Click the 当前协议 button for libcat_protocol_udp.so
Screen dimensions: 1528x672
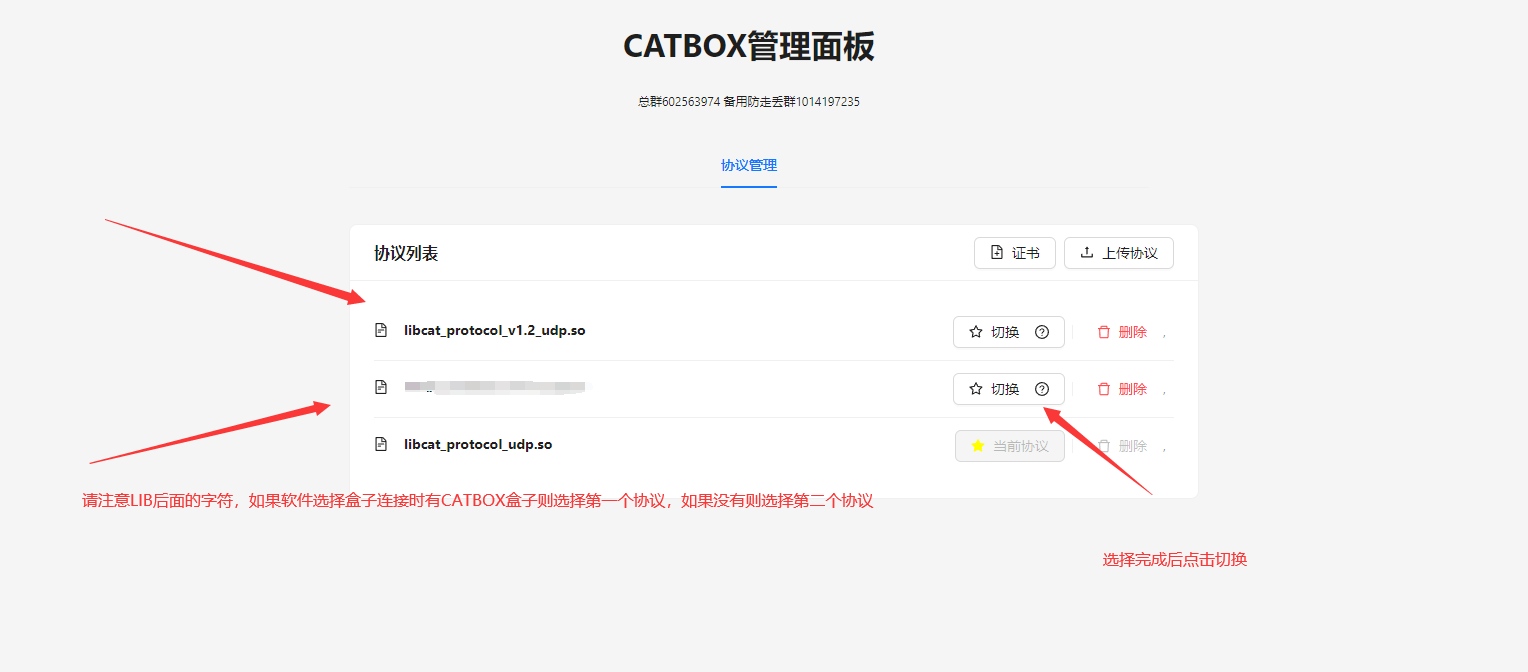tap(1010, 446)
